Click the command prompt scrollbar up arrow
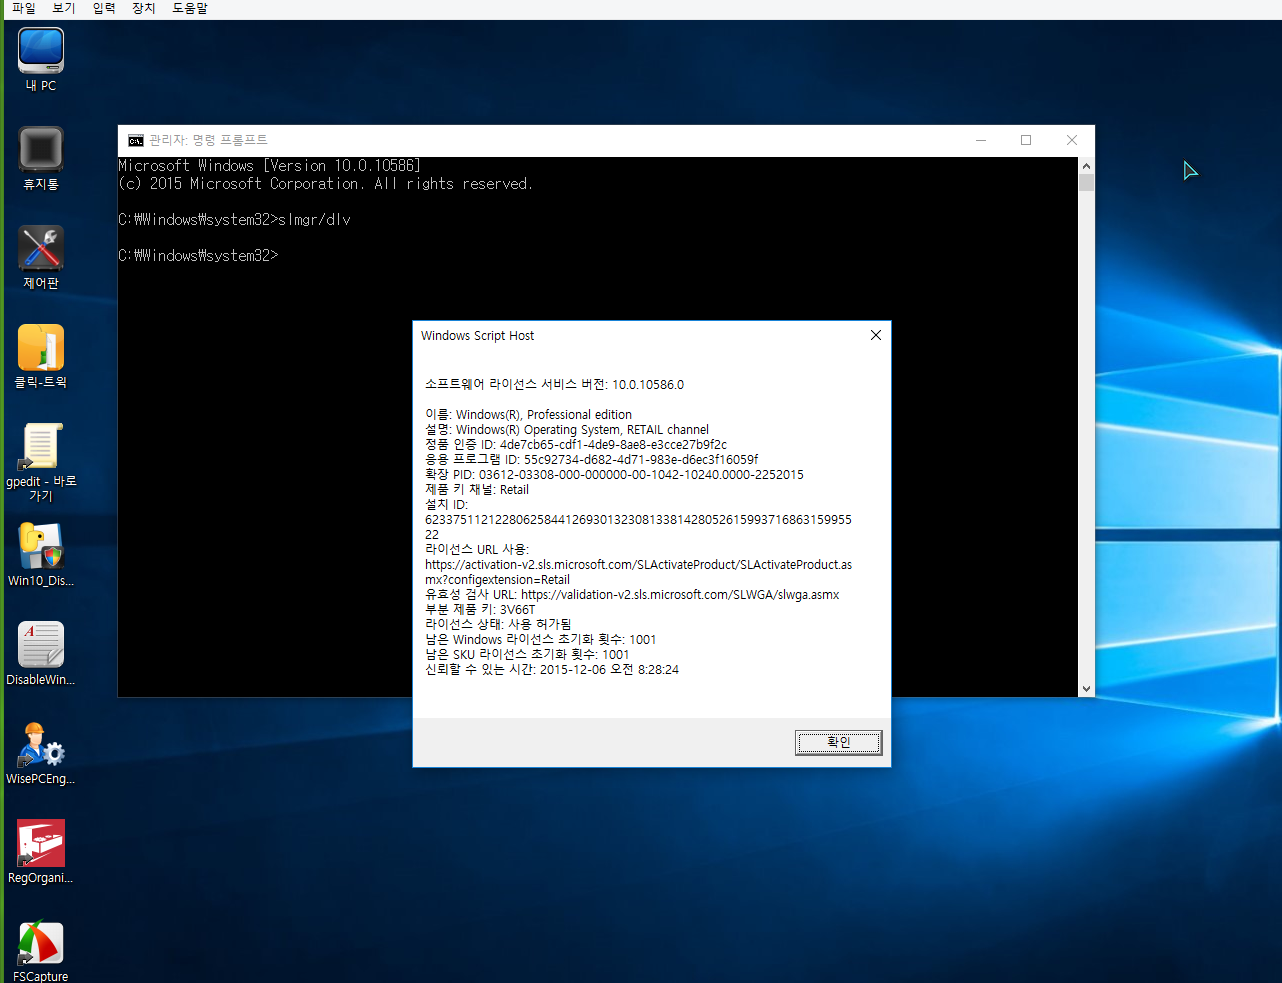The width and height of the screenshot is (1282, 983). tap(1086, 166)
